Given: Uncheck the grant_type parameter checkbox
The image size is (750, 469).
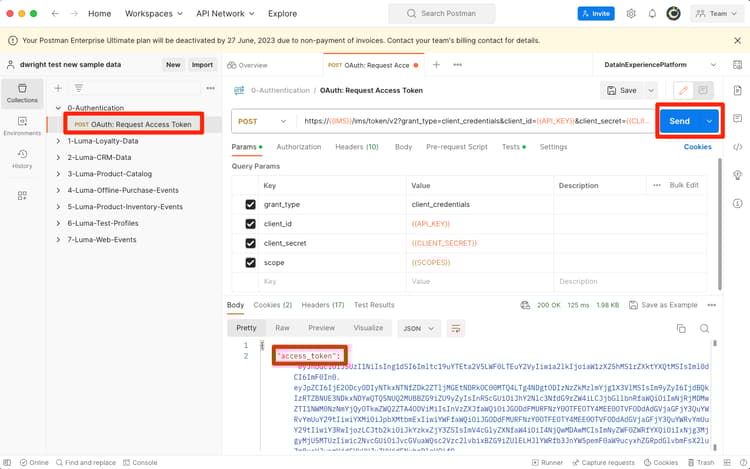Looking at the screenshot, I should 250,205.
